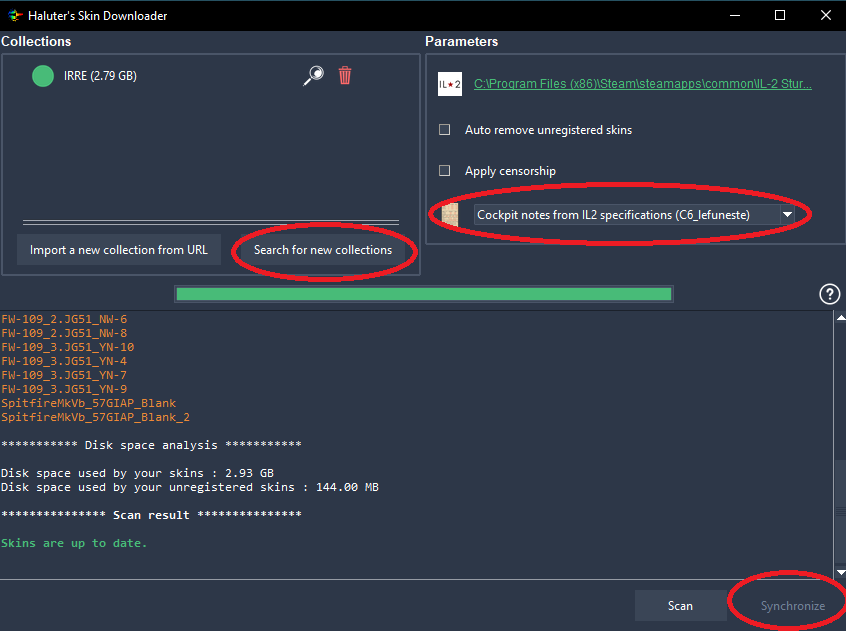Open help via the question mark icon

[829, 294]
